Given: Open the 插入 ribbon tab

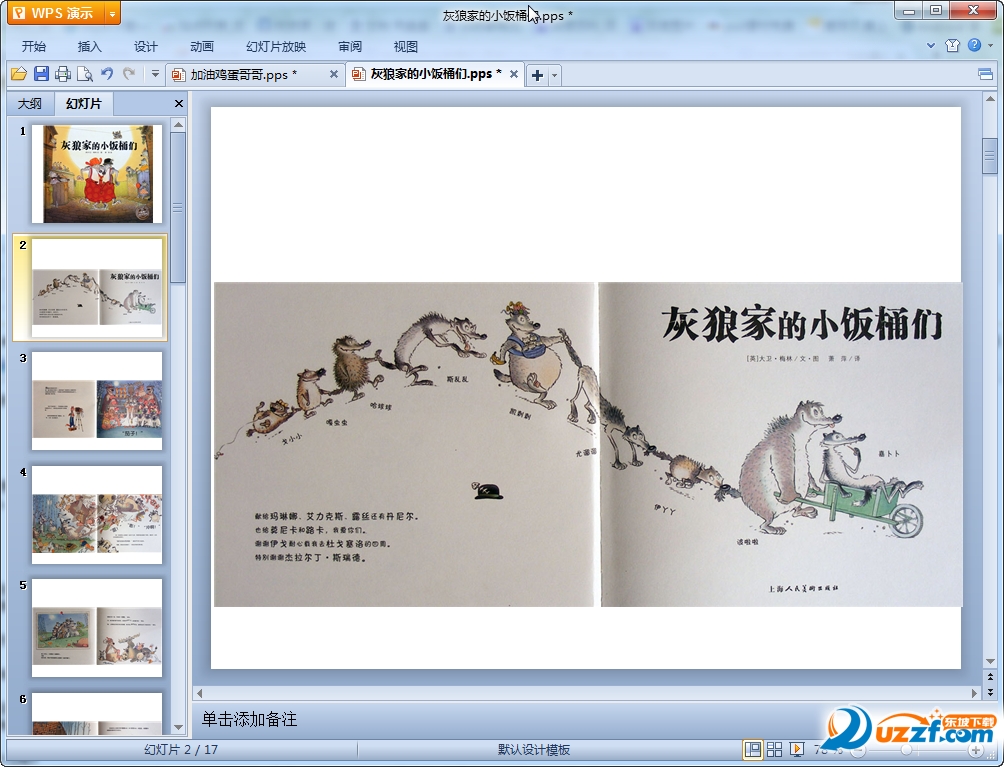Looking at the screenshot, I should [89, 47].
